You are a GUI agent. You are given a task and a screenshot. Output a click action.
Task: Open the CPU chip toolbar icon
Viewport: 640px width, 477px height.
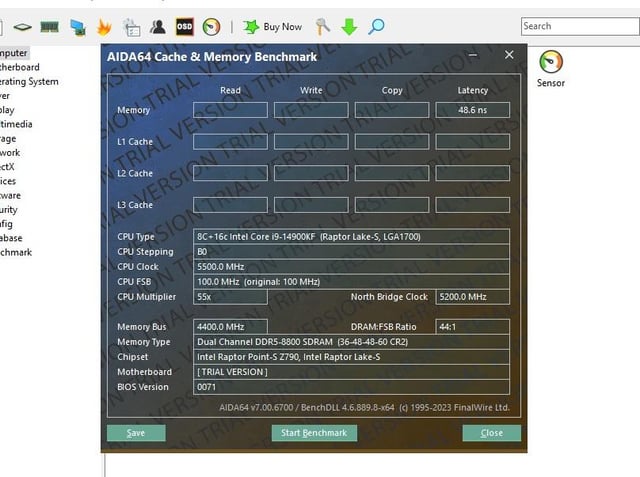tap(22, 27)
